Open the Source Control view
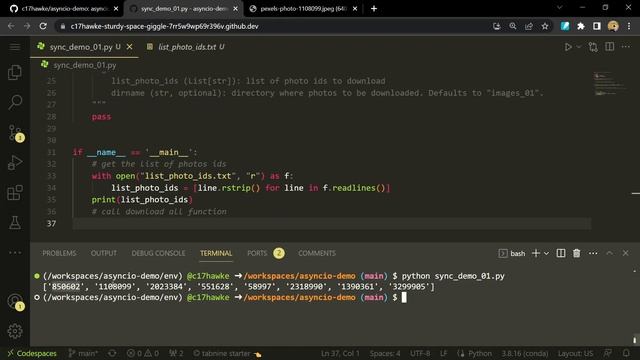Image resolution: width=640 pixels, height=360 pixels. tap(16, 133)
